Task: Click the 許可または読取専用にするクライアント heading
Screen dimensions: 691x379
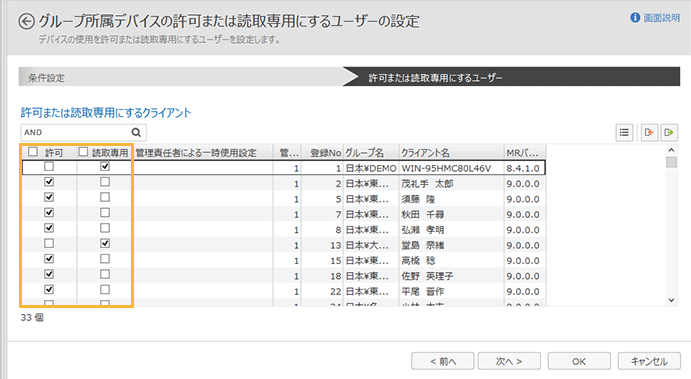Action: (x=106, y=113)
